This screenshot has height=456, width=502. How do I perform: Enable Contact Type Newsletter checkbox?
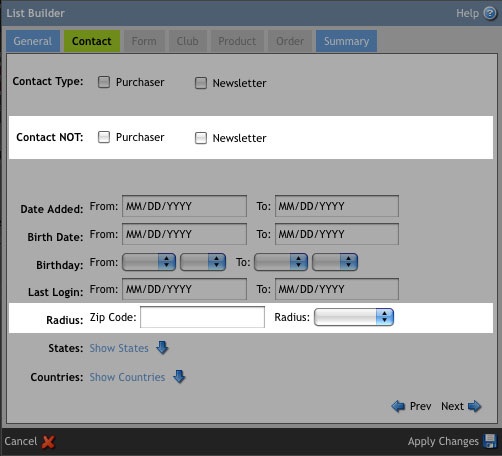click(x=201, y=83)
